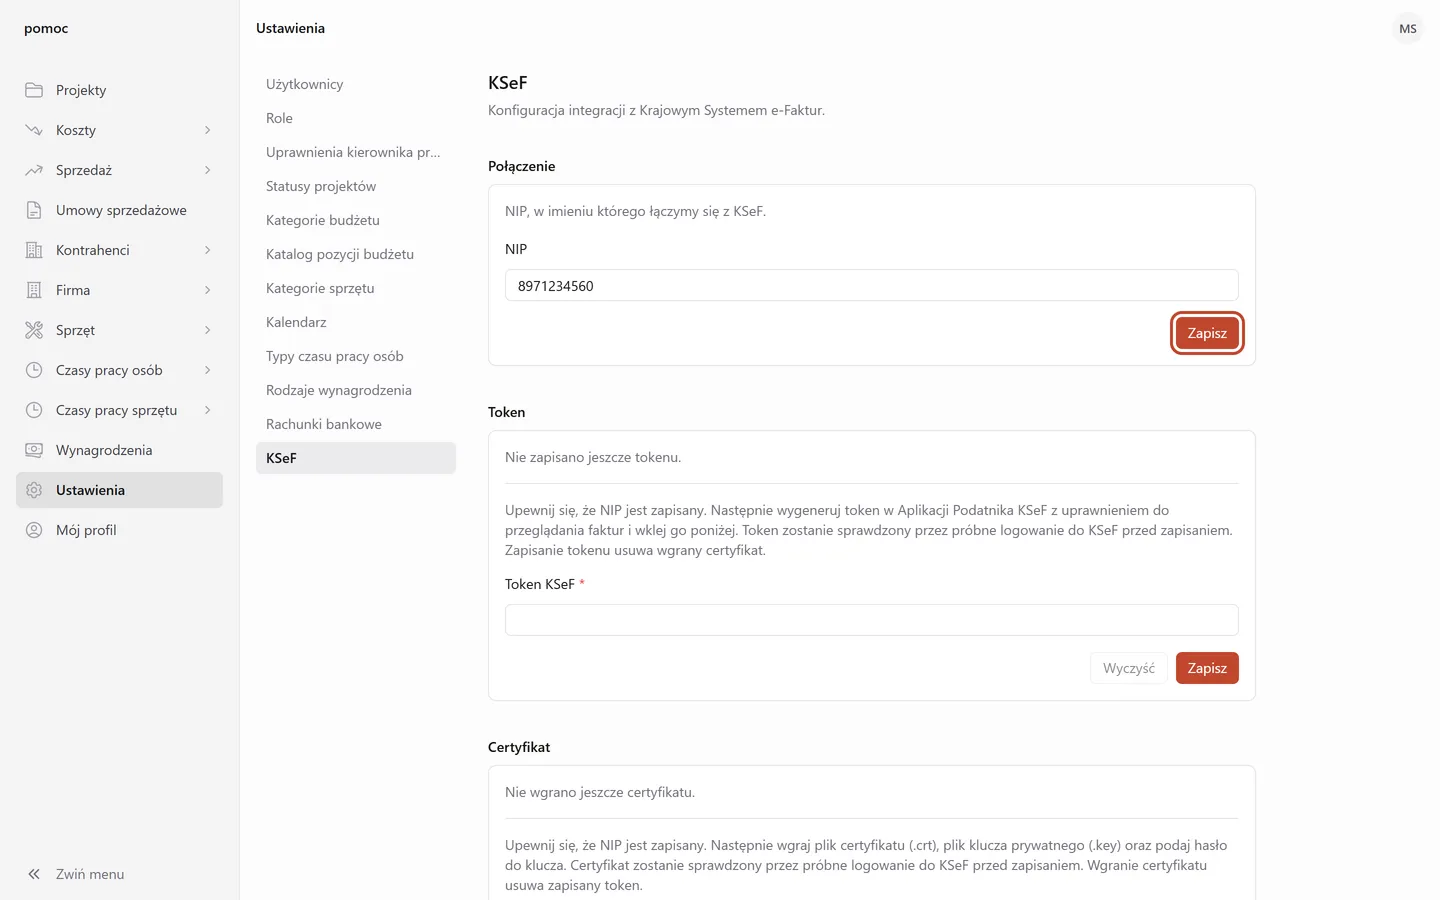Click into the NIP input field

point(872,285)
